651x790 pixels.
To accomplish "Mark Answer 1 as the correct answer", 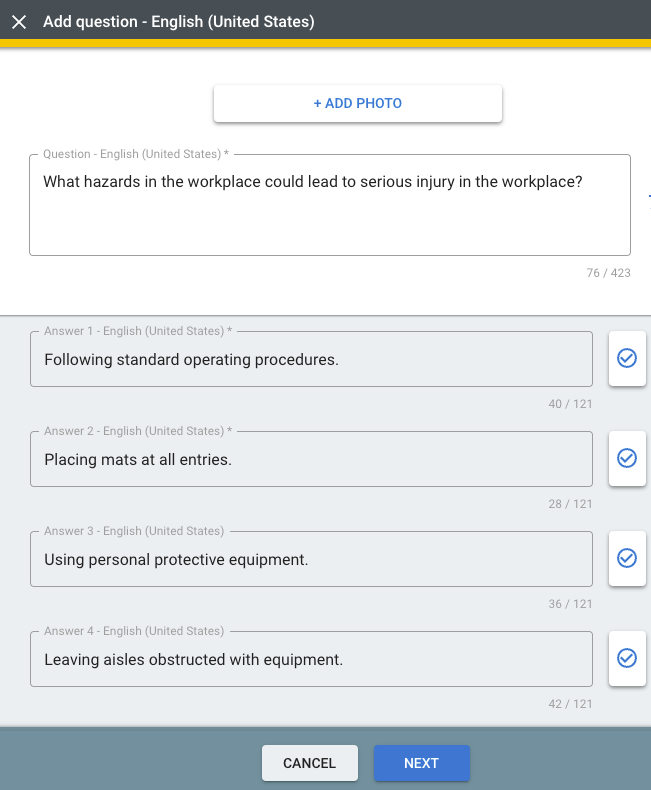I will tap(627, 358).
